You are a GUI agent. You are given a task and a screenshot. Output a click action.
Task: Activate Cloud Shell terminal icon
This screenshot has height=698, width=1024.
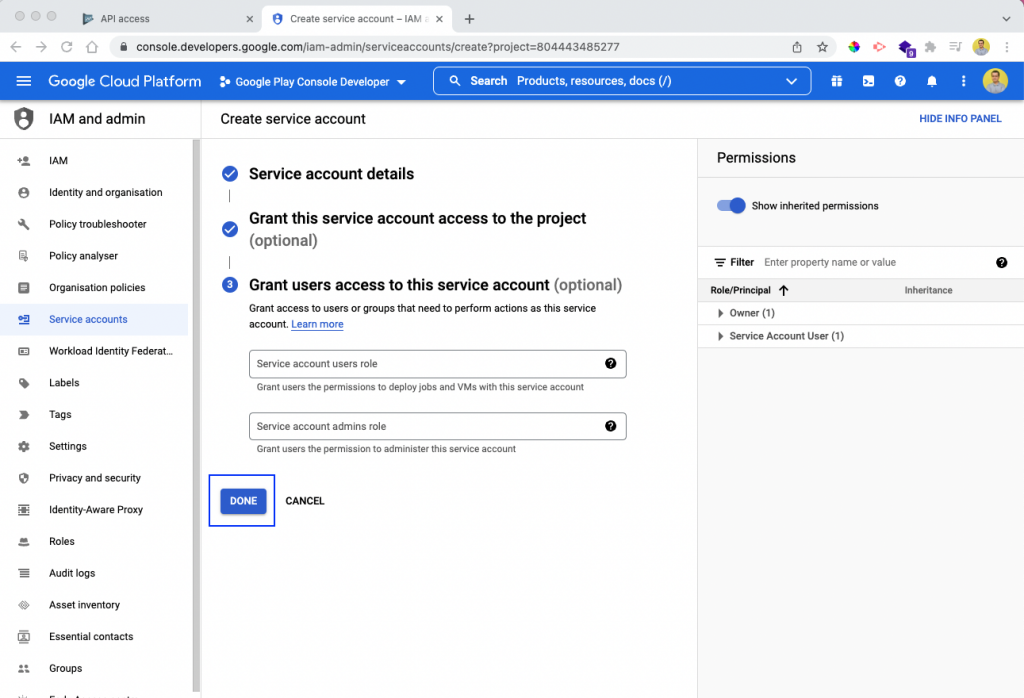[x=868, y=81]
